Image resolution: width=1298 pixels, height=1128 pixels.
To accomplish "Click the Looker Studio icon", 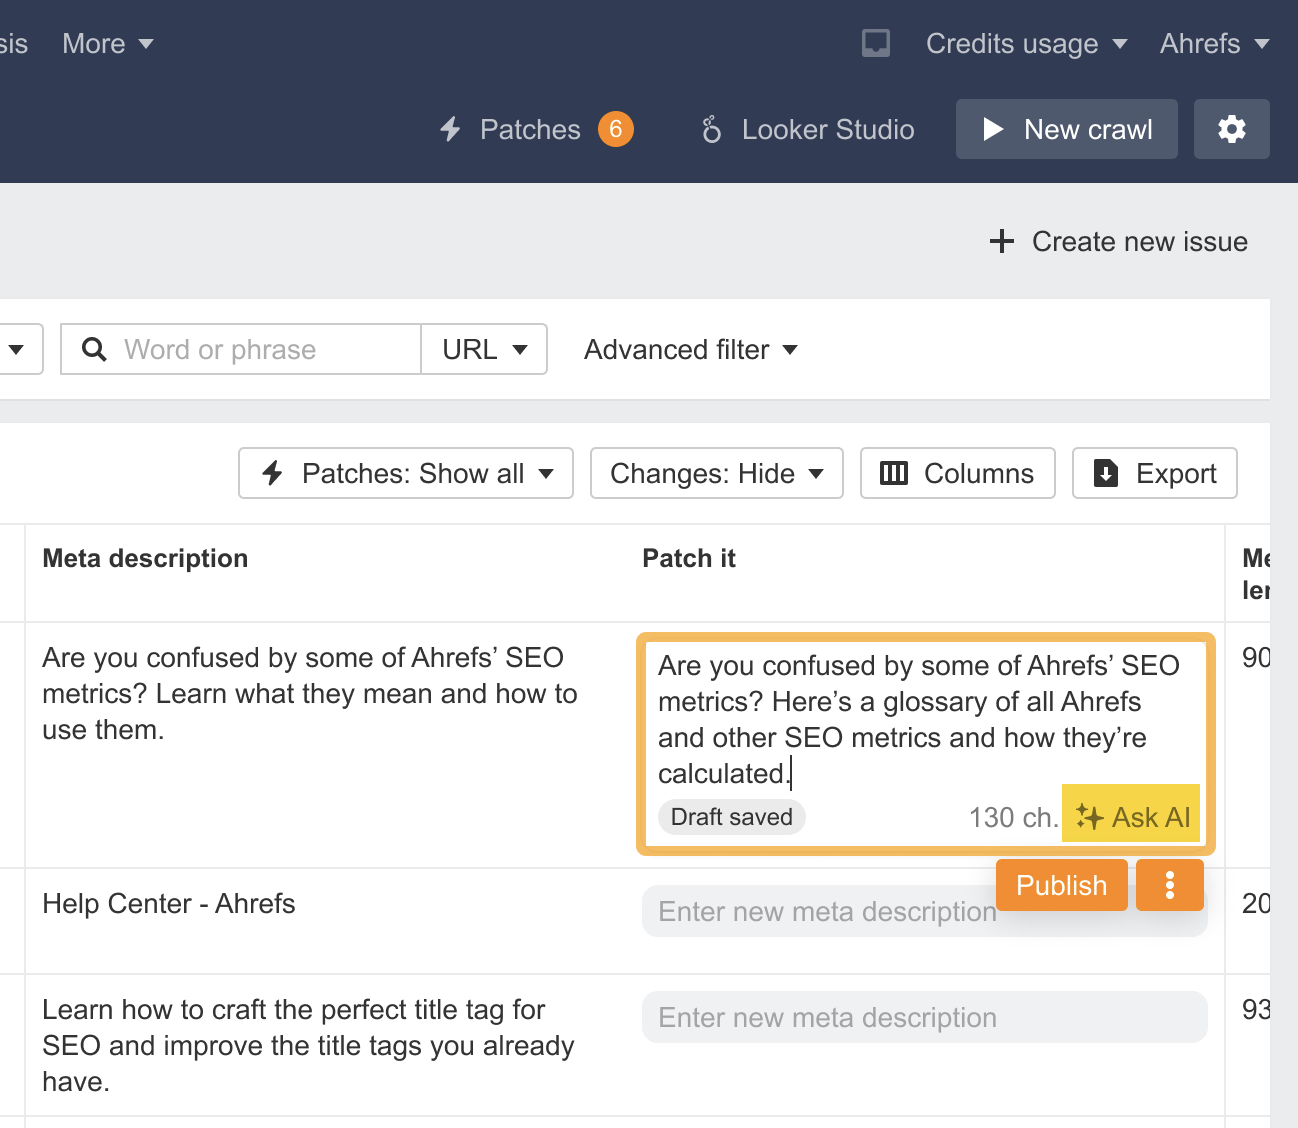I will [711, 129].
